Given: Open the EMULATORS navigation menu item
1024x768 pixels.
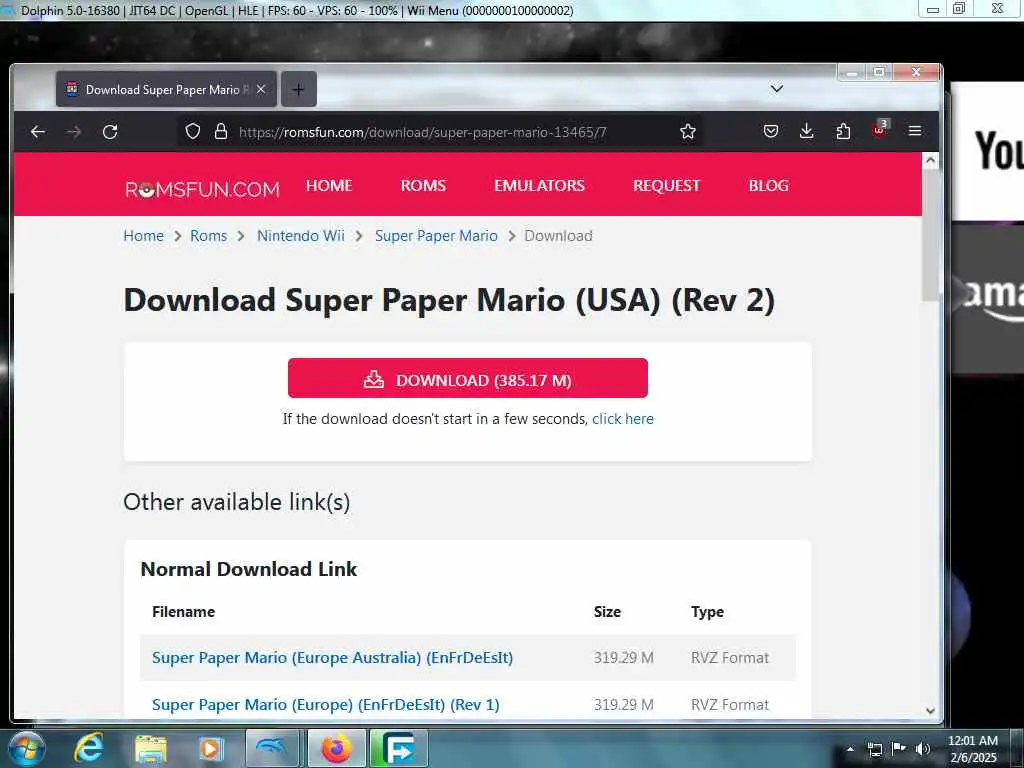Looking at the screenshot, I should pos(539,185).
